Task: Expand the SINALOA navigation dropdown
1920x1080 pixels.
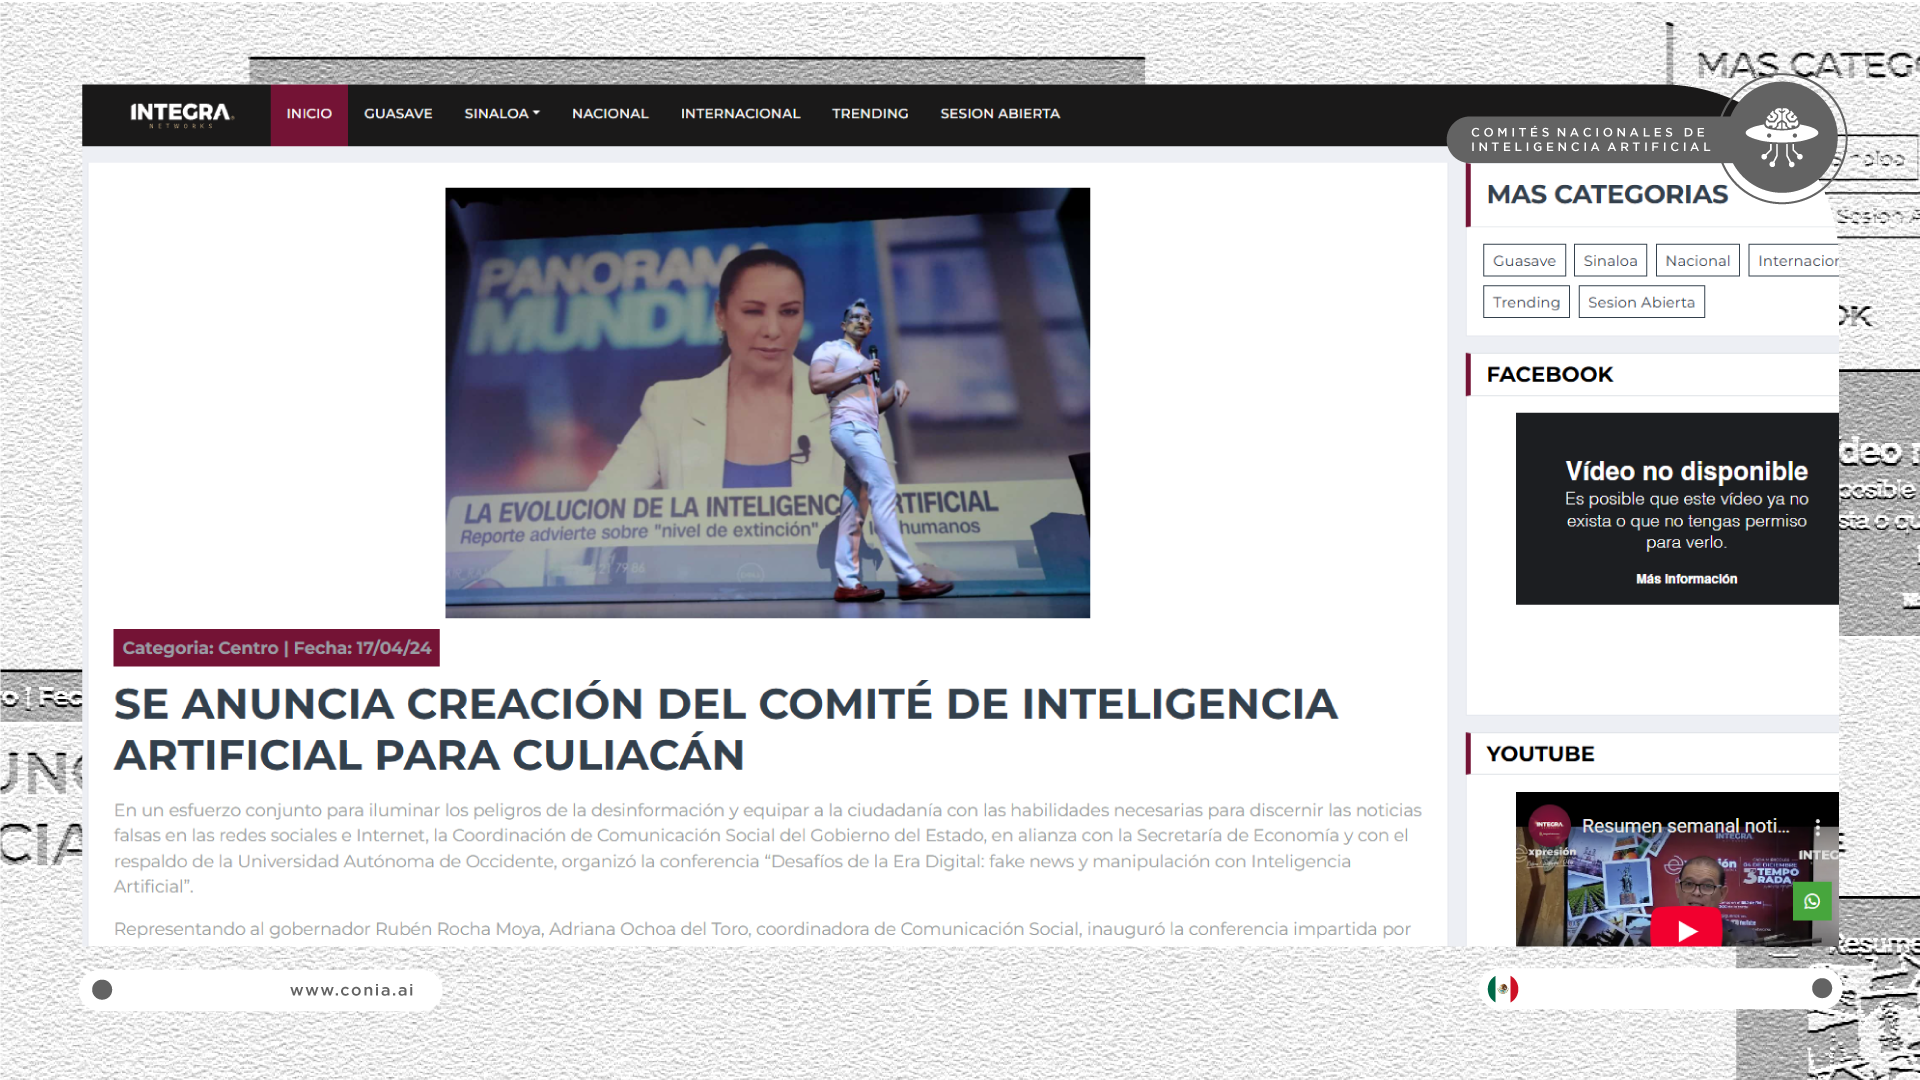Action: 501,114
